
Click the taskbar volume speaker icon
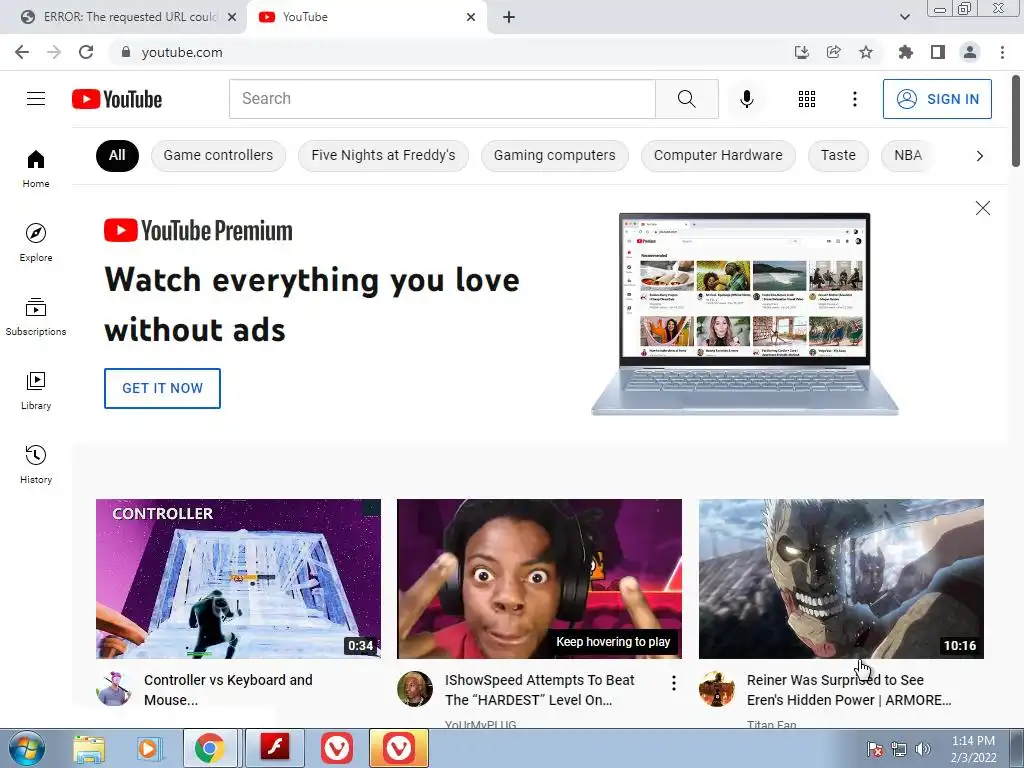pyautogui.click(x=922, y=749)
